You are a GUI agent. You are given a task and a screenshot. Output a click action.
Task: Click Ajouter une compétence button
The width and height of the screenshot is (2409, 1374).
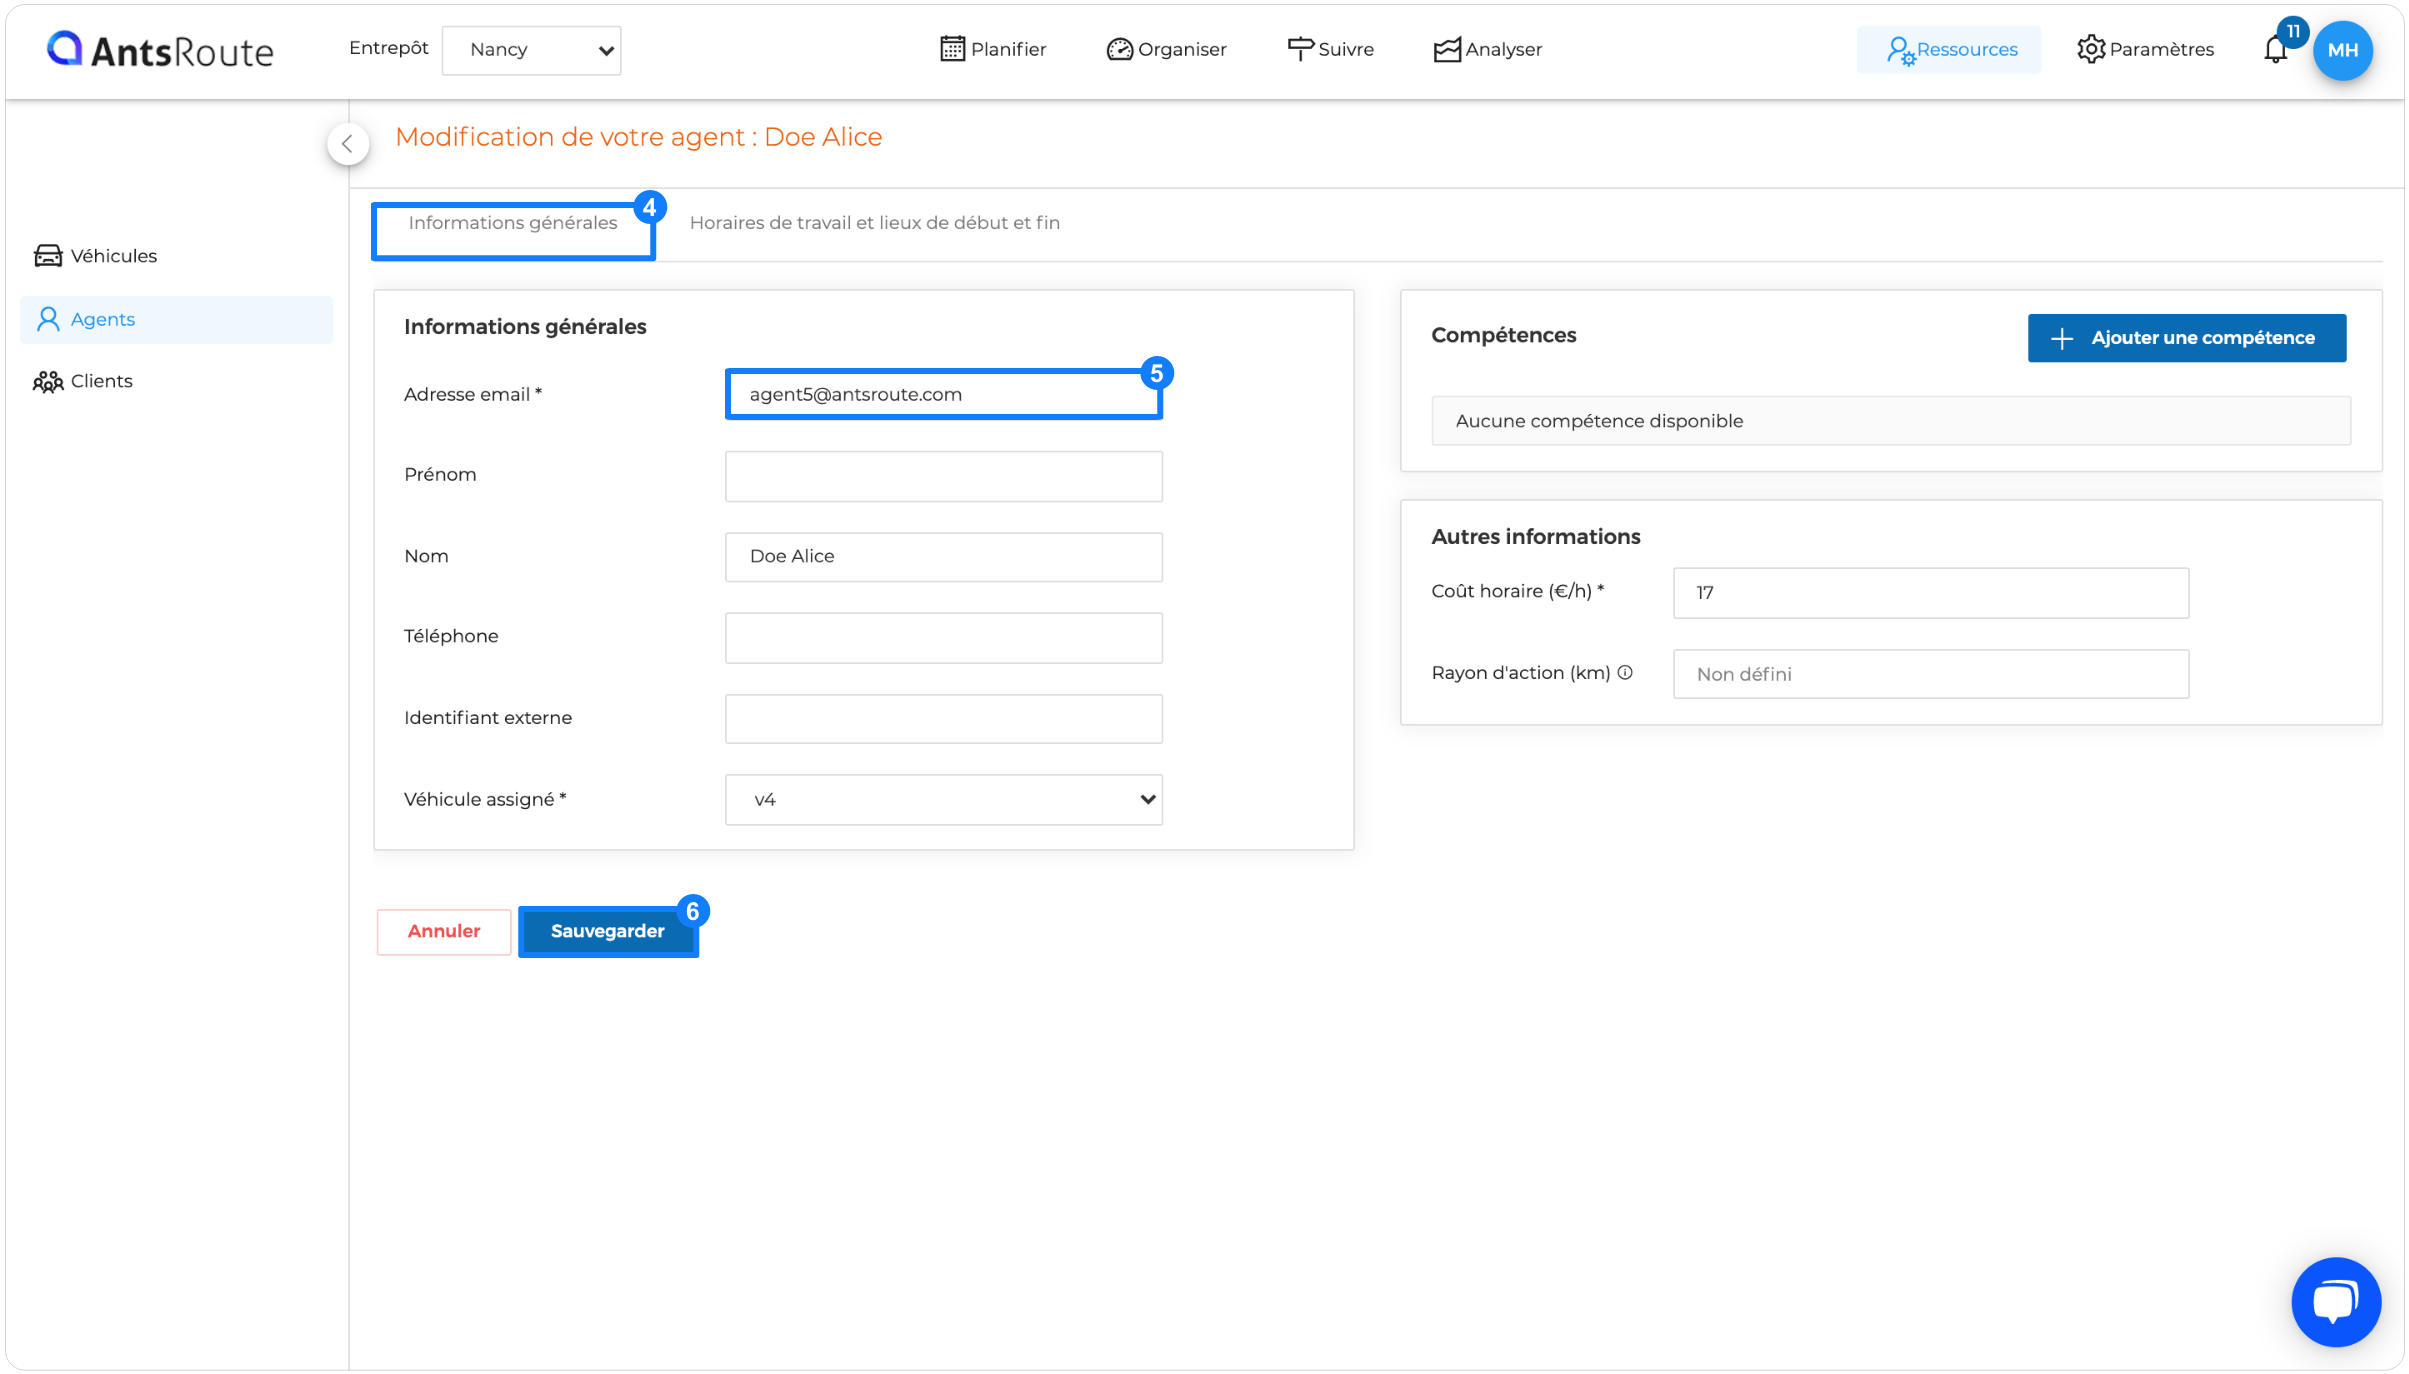[2186, 338]
